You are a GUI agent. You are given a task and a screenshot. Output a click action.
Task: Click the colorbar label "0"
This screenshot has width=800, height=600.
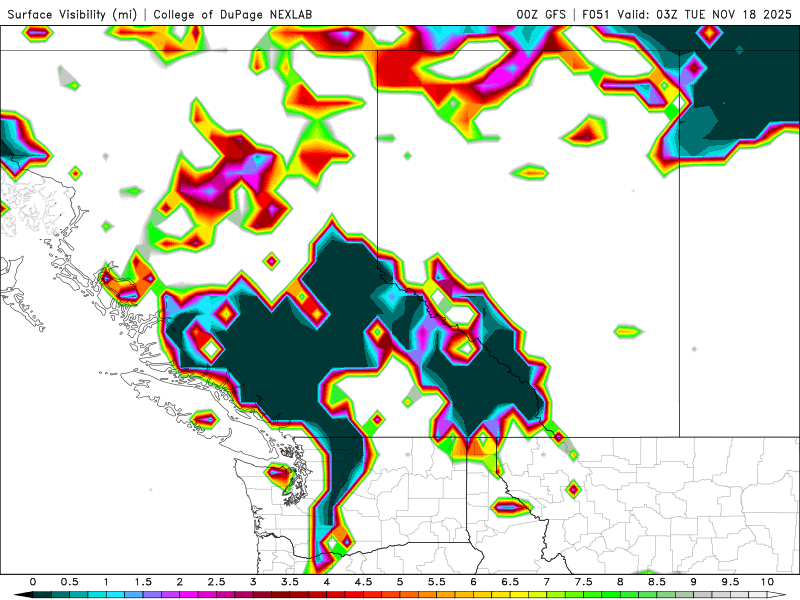(x=33, y=582)
